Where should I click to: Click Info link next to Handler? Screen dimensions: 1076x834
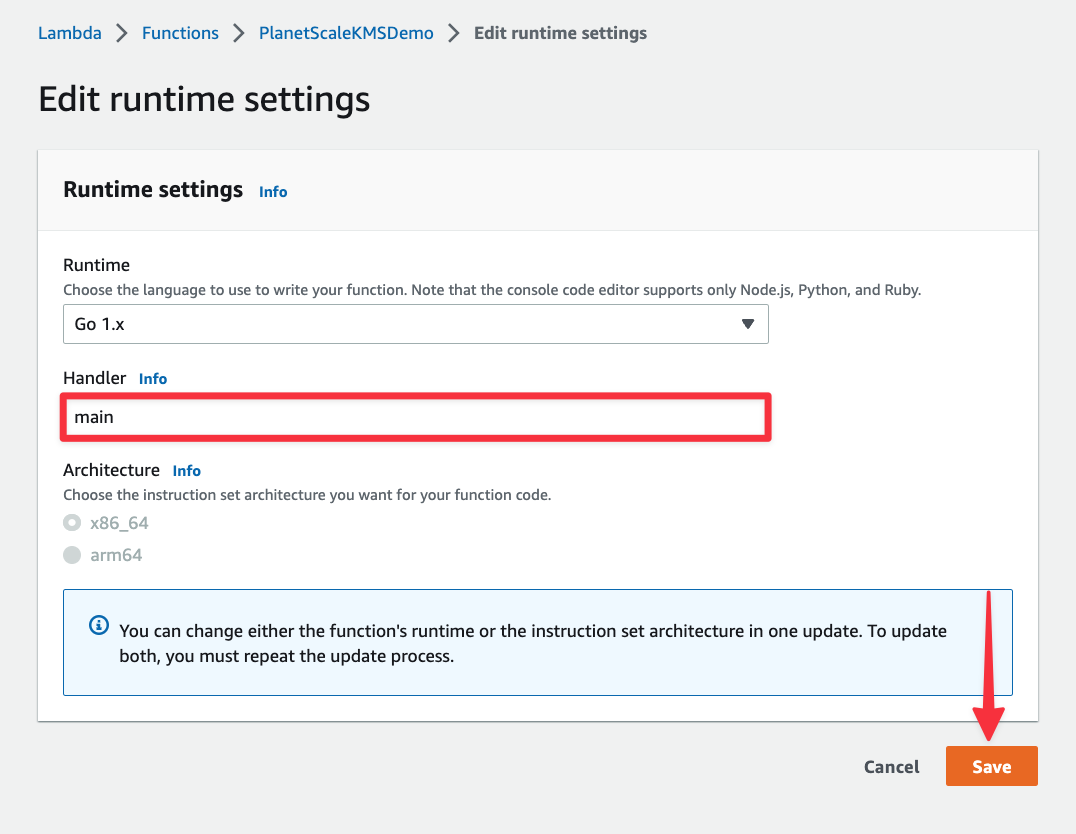tap(153, 379)
